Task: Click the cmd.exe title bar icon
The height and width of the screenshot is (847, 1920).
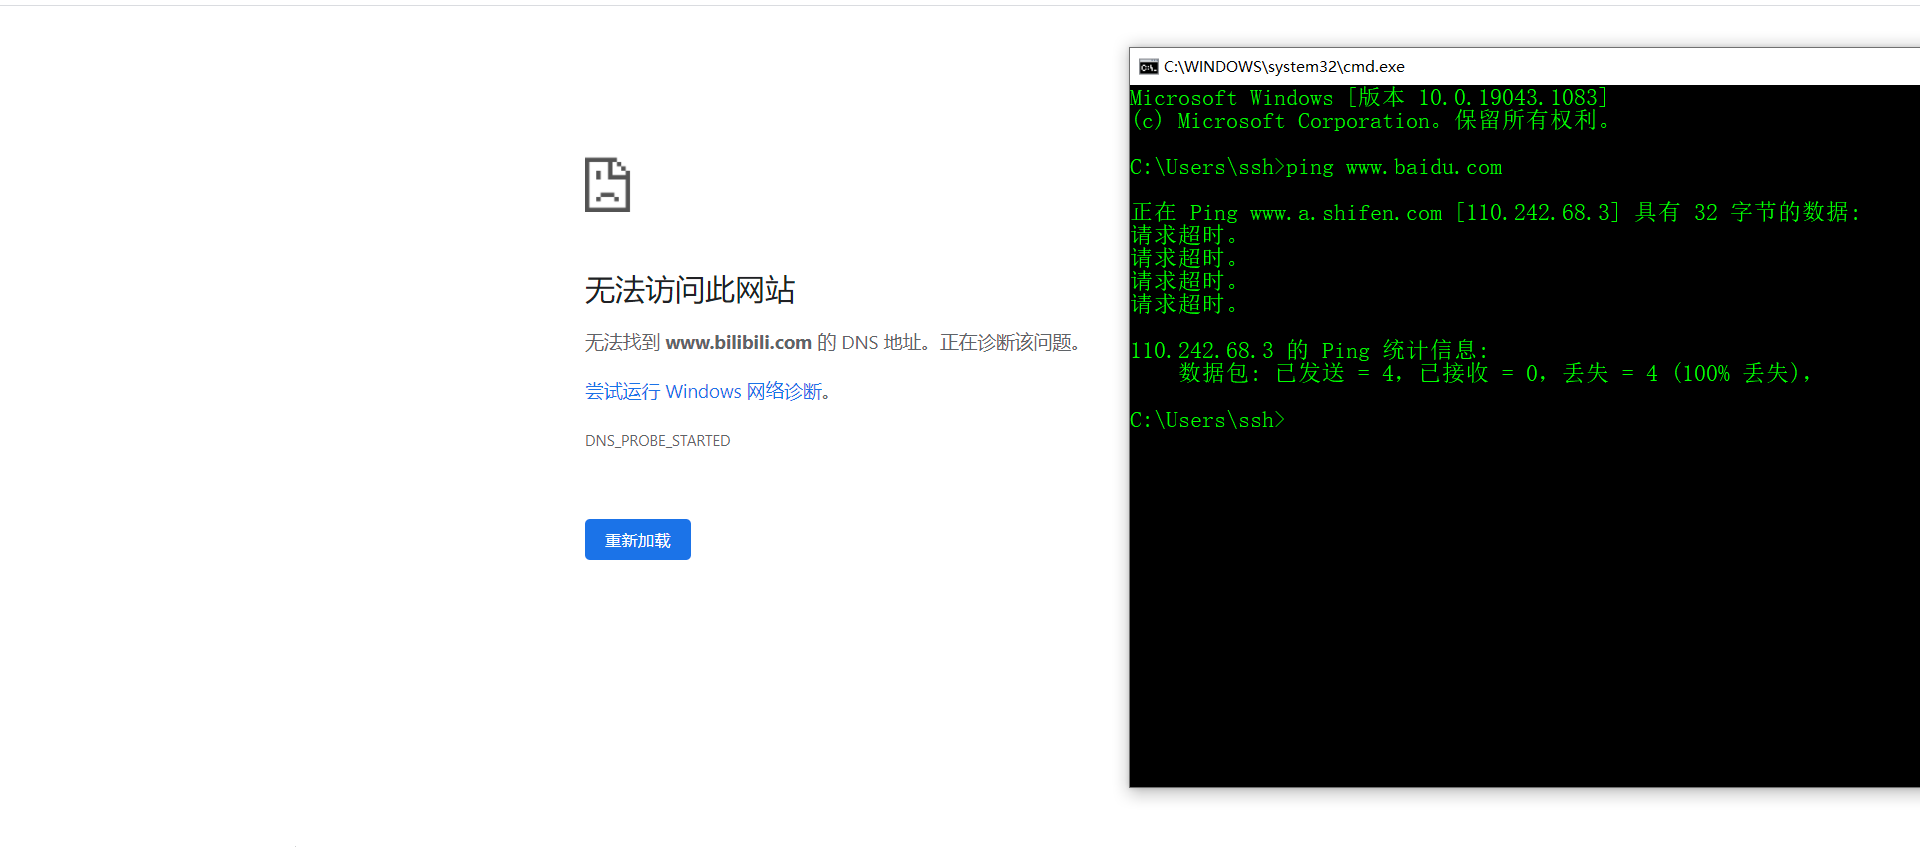Action: [x=1149, y=67]
